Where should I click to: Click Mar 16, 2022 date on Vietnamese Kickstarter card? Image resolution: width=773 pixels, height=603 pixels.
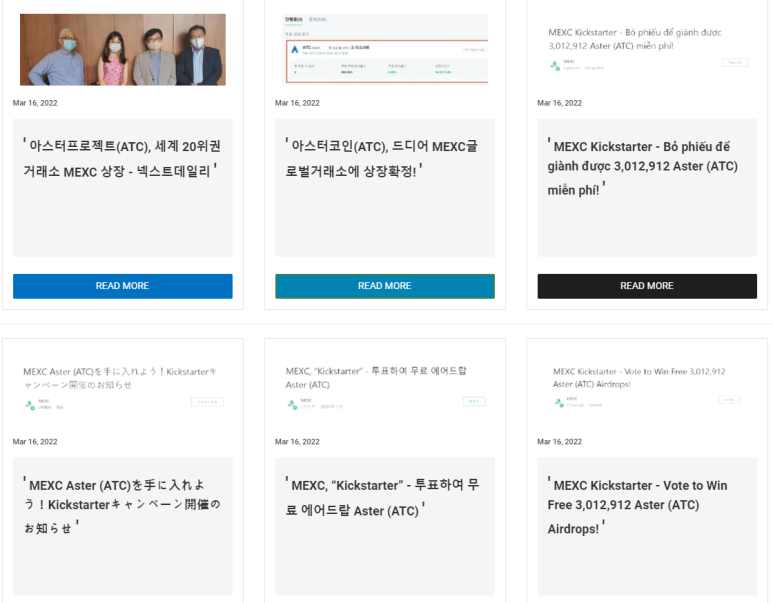560,103
